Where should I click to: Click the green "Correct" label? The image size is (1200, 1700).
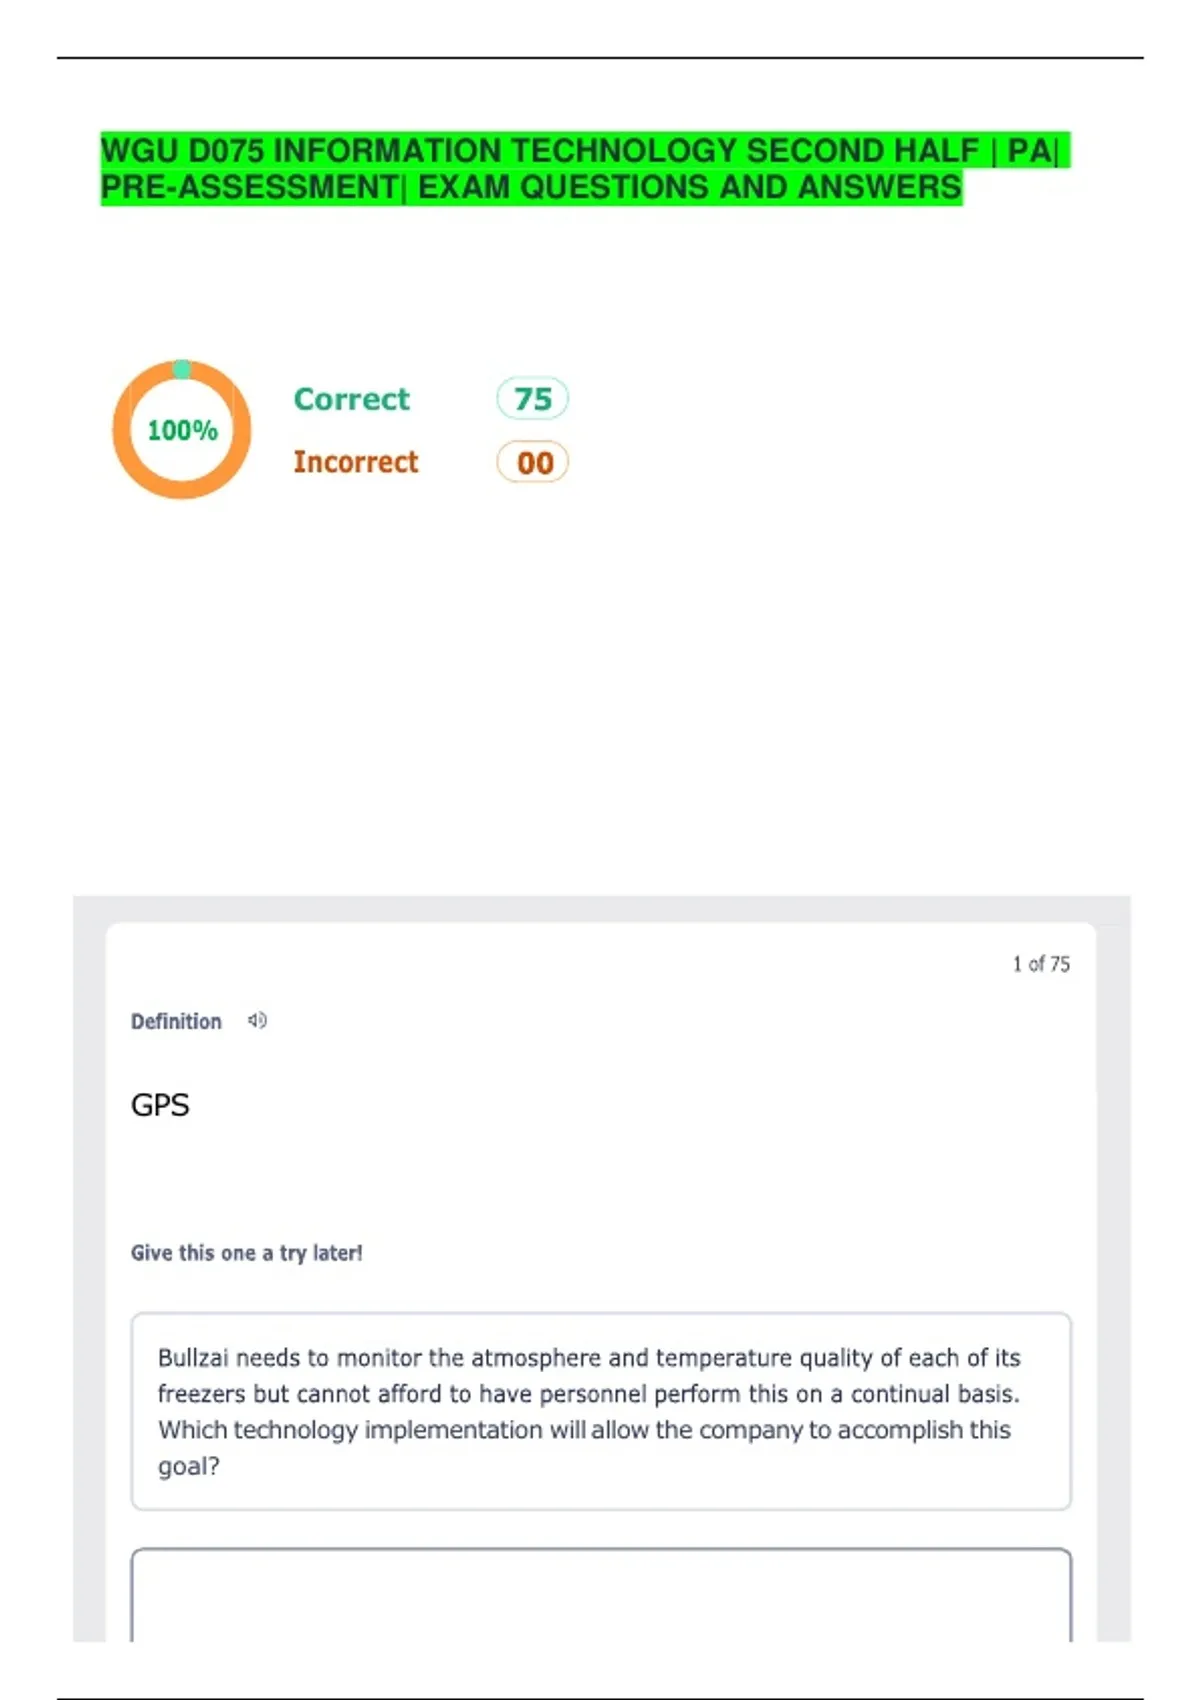[x=351, y=399]
